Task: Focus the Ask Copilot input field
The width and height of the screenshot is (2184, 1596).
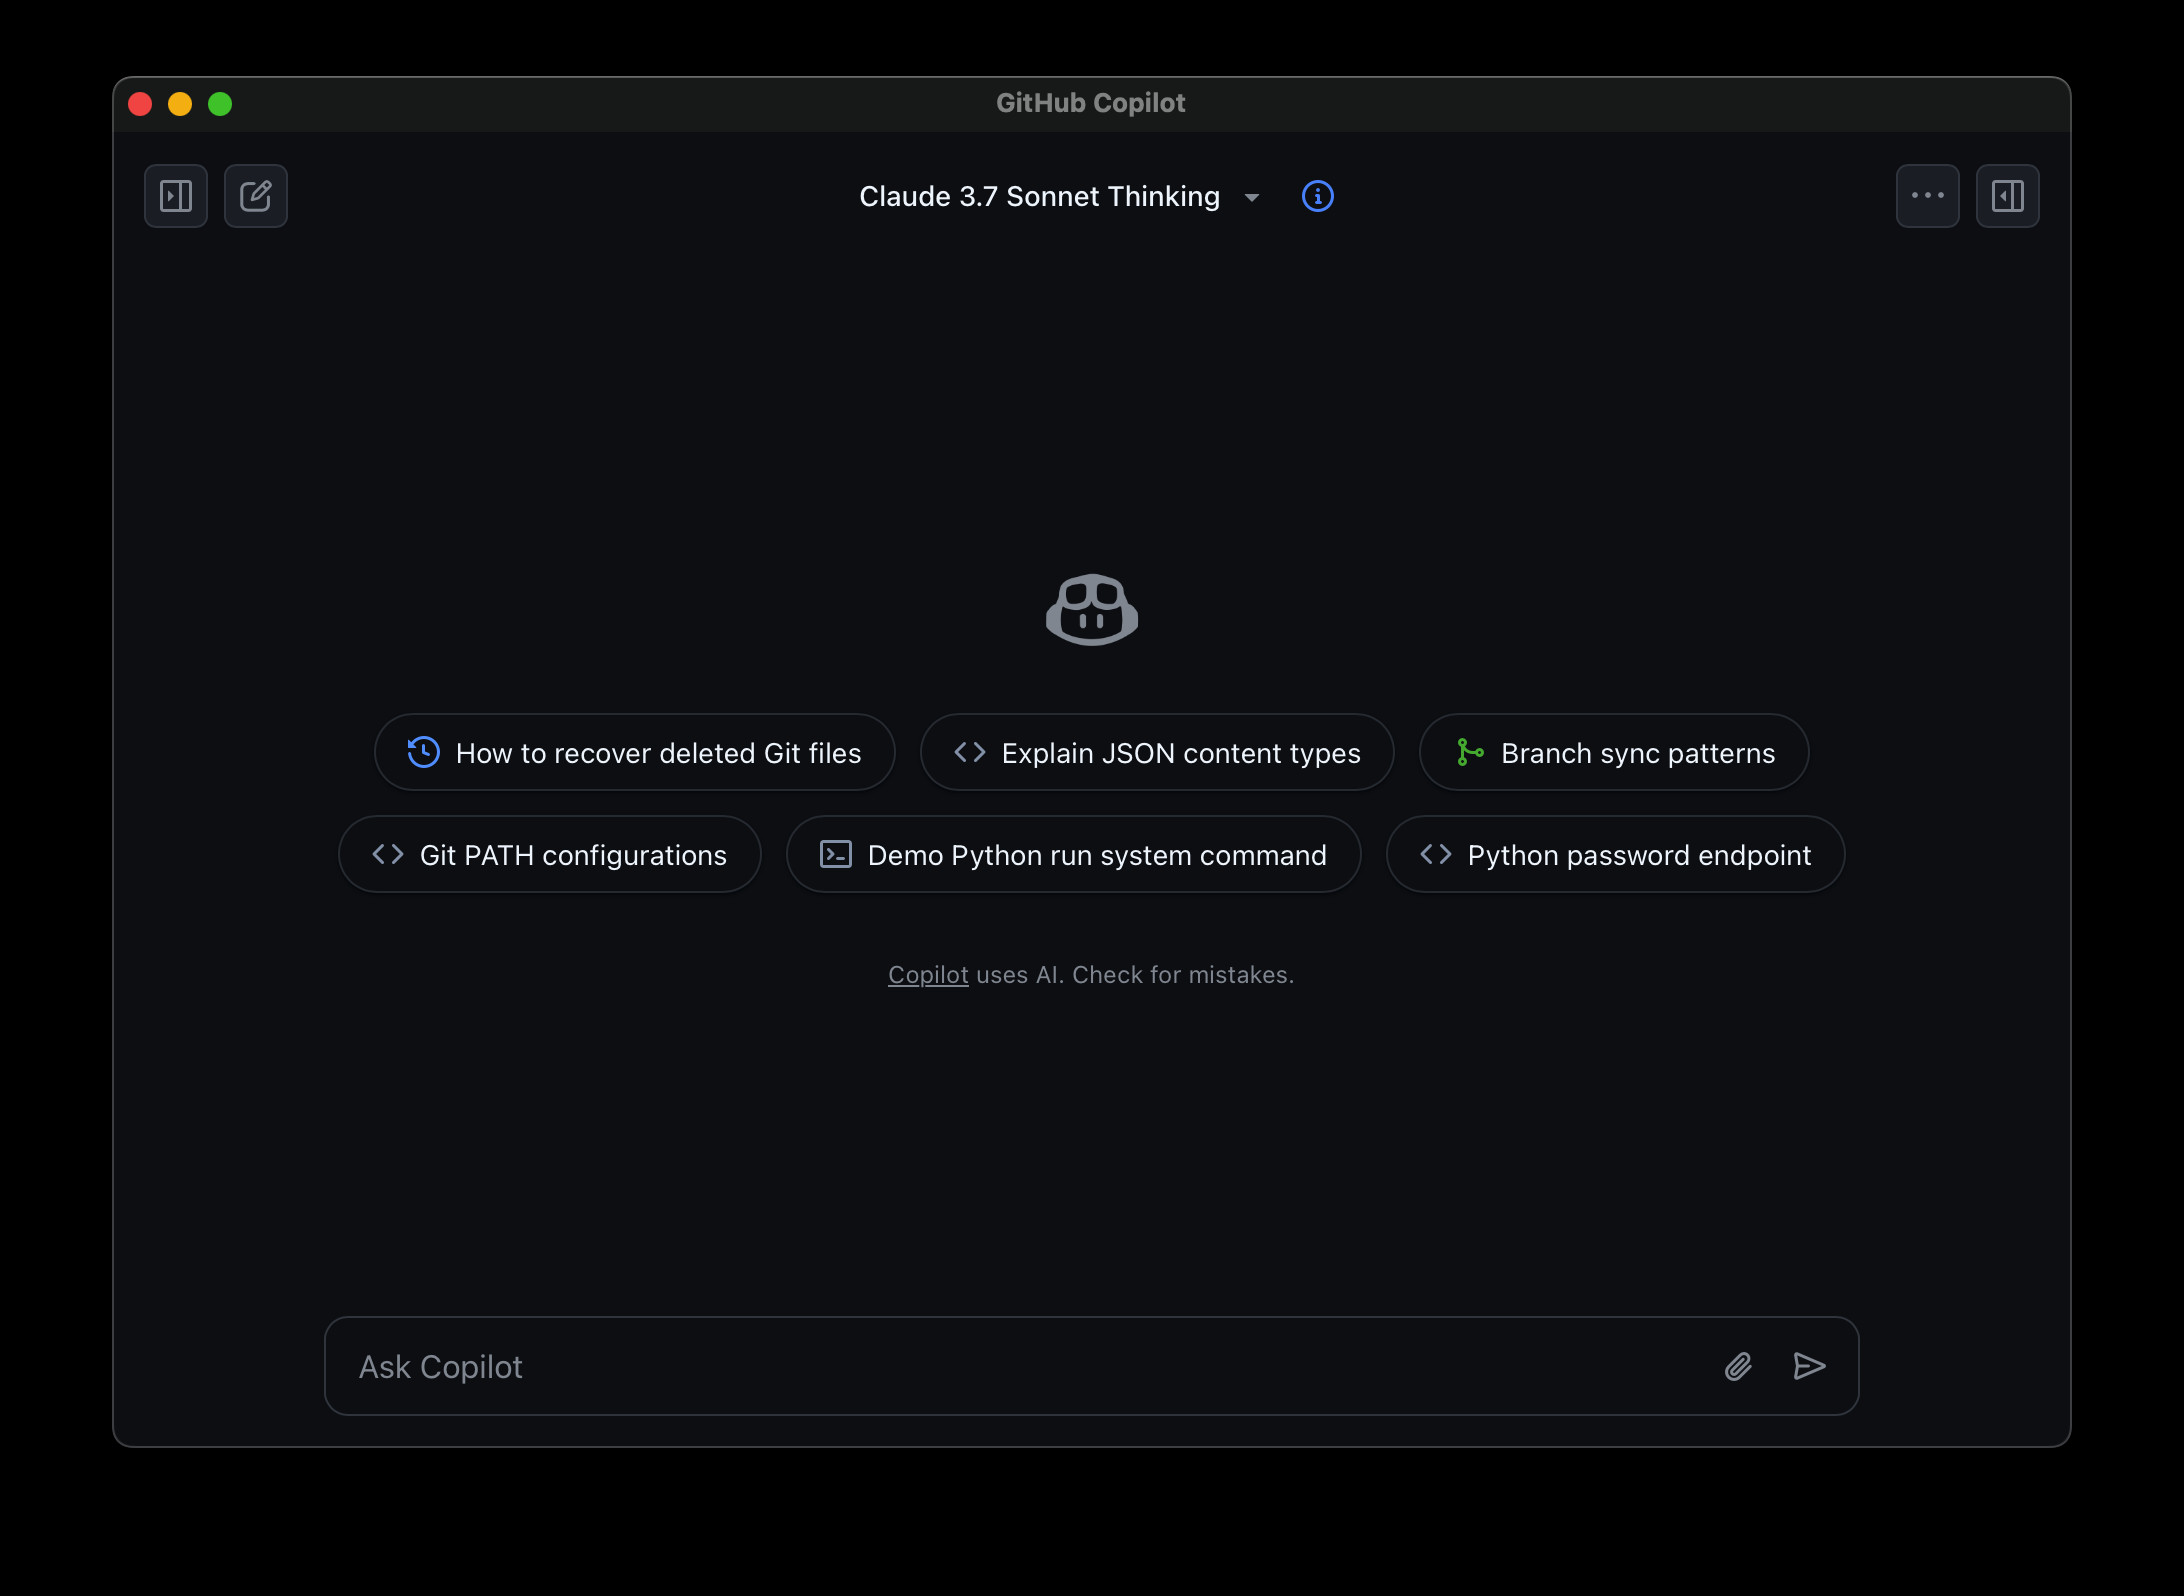Action: pos(1092,1366)
